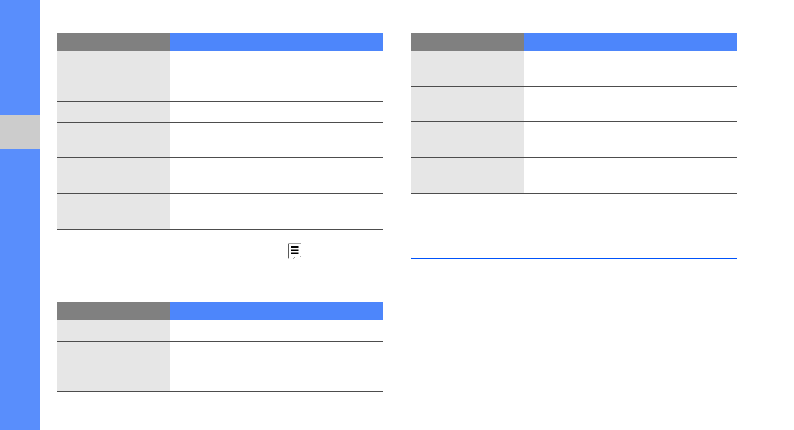Select the tall last-row gray cell in bottom-left table
Image resolution: width=794 pixels, height=430 pixels.
pos(113,366)
